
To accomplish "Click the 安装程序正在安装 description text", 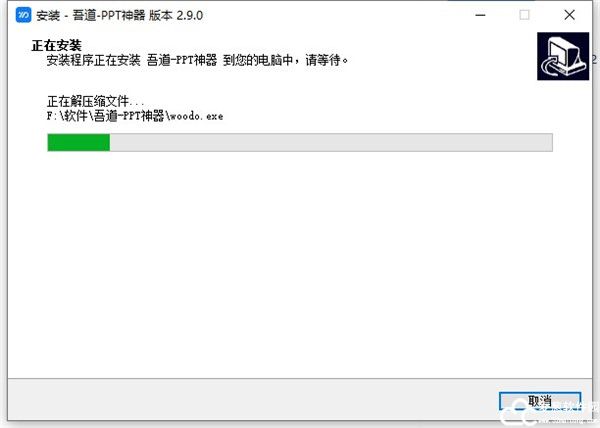I will click(93, 60).
